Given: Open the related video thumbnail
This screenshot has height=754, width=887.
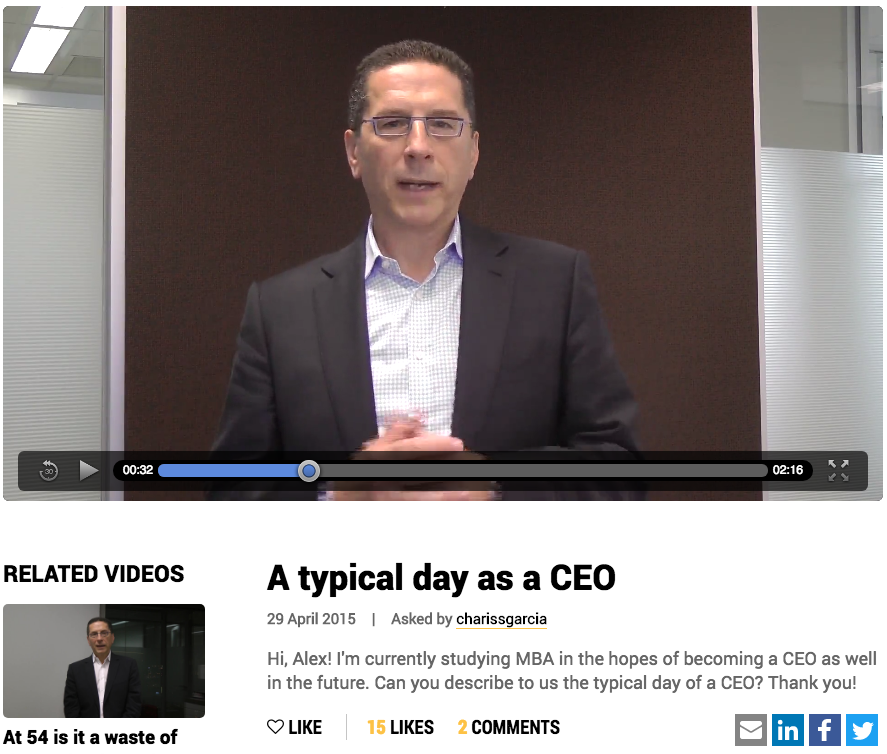Looking at the screenshot, I should (x=104, y=661).
